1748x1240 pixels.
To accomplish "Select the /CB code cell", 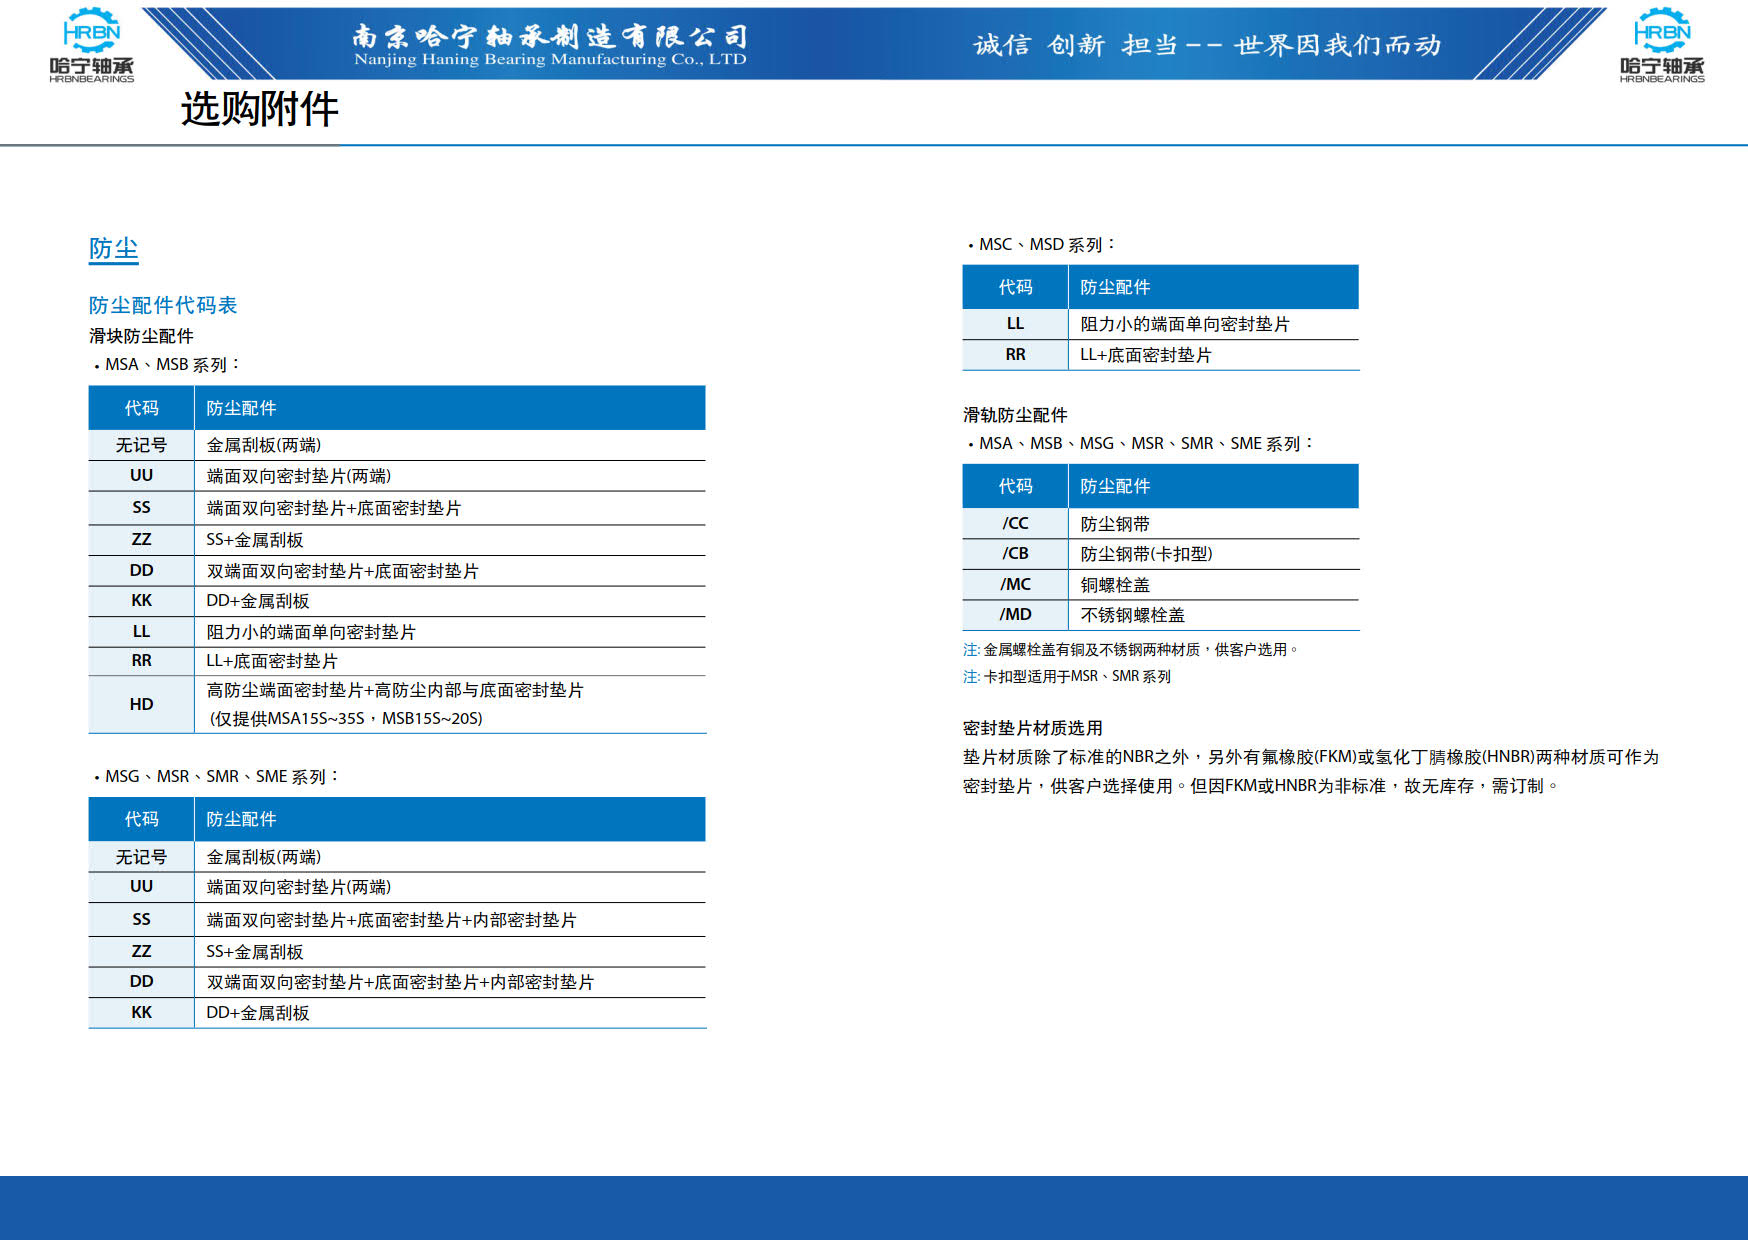I will pos(1015,554).
